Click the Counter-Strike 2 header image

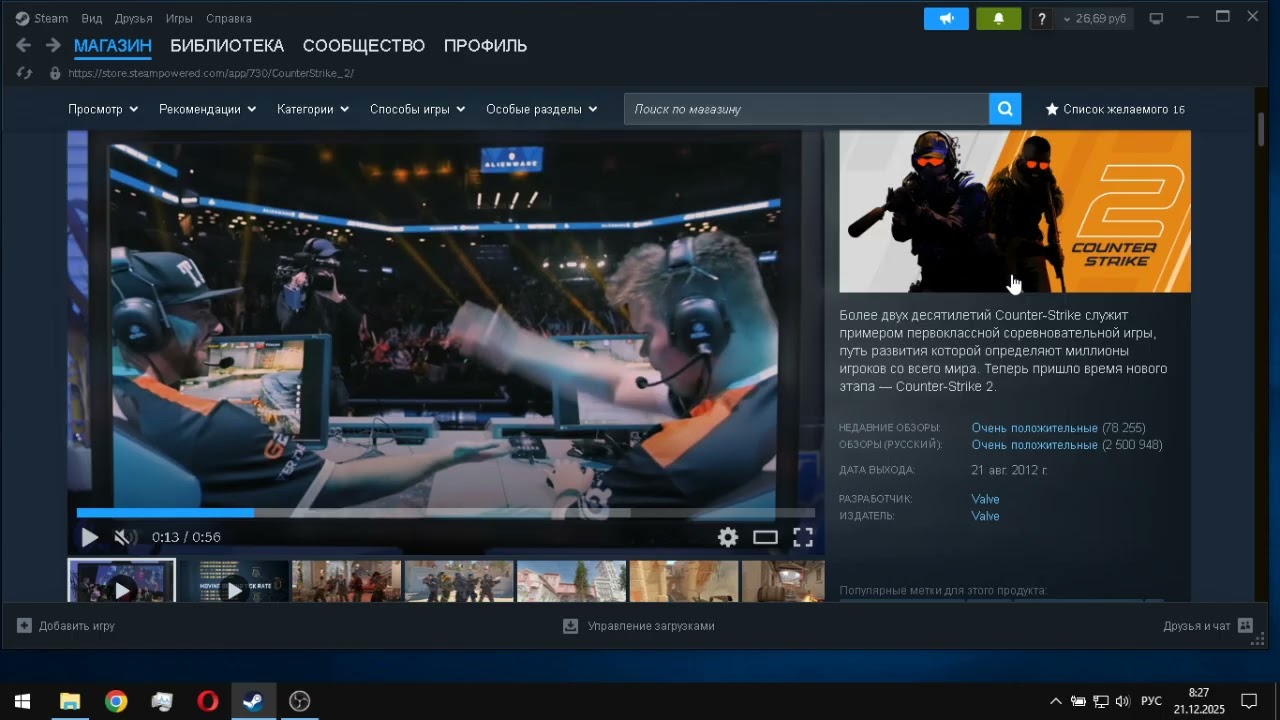1015,212
